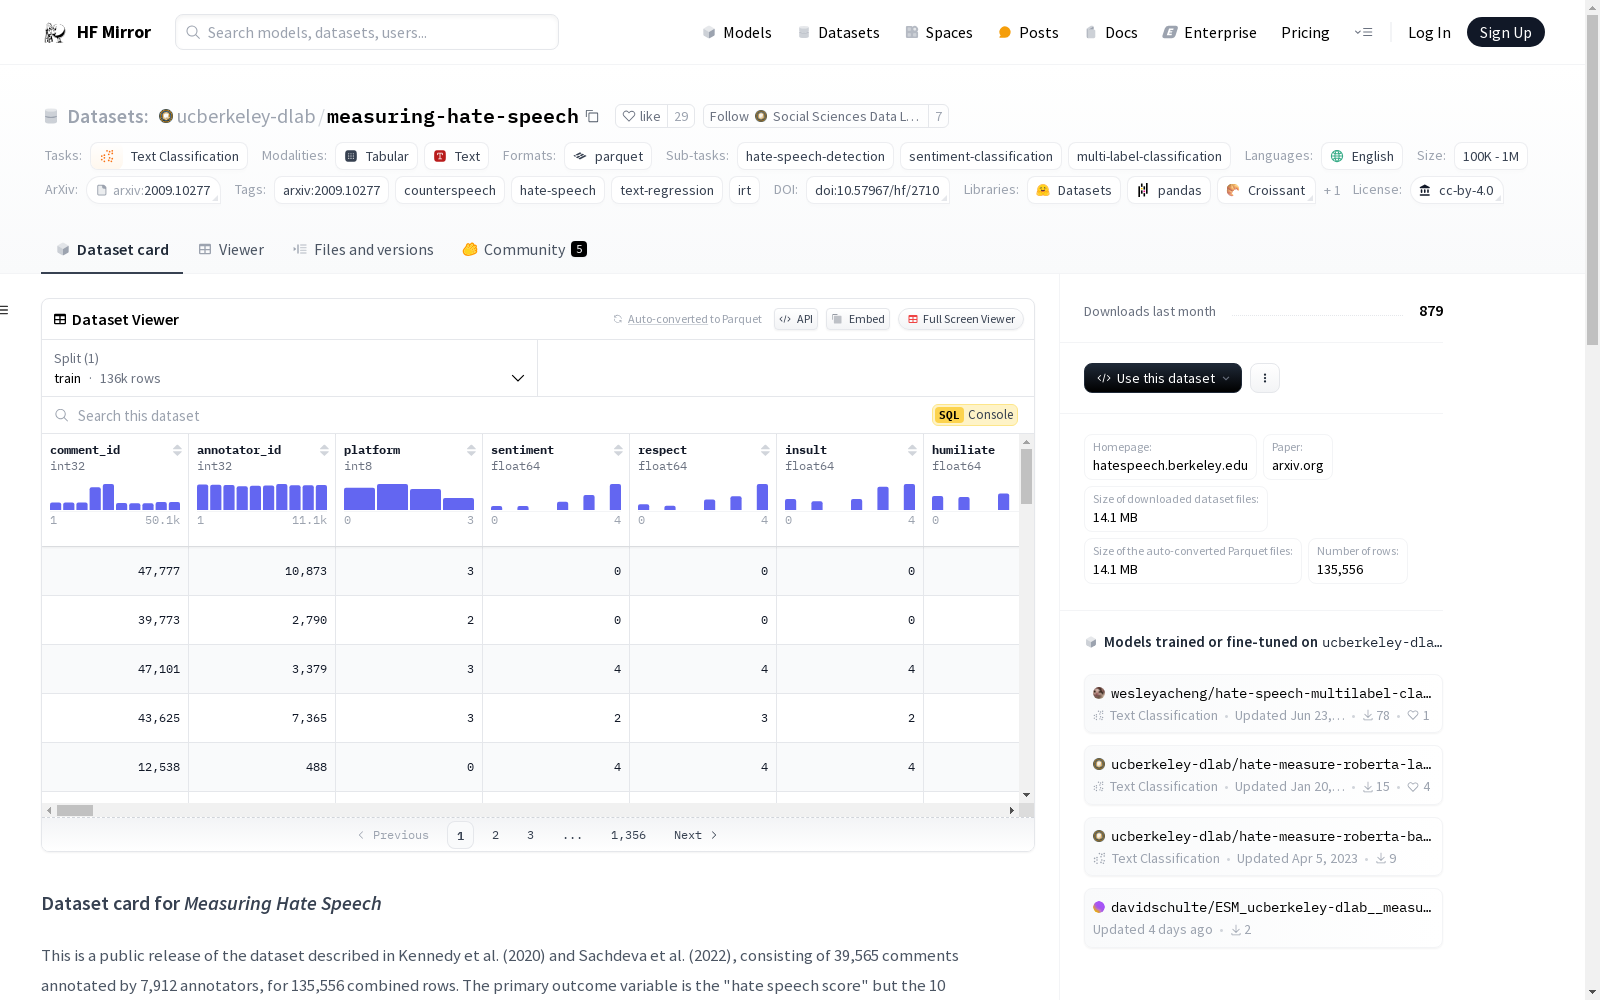Viewport: 1600px width, 1000px height.
Task: Go to Next page of rows
Action: 696,835
